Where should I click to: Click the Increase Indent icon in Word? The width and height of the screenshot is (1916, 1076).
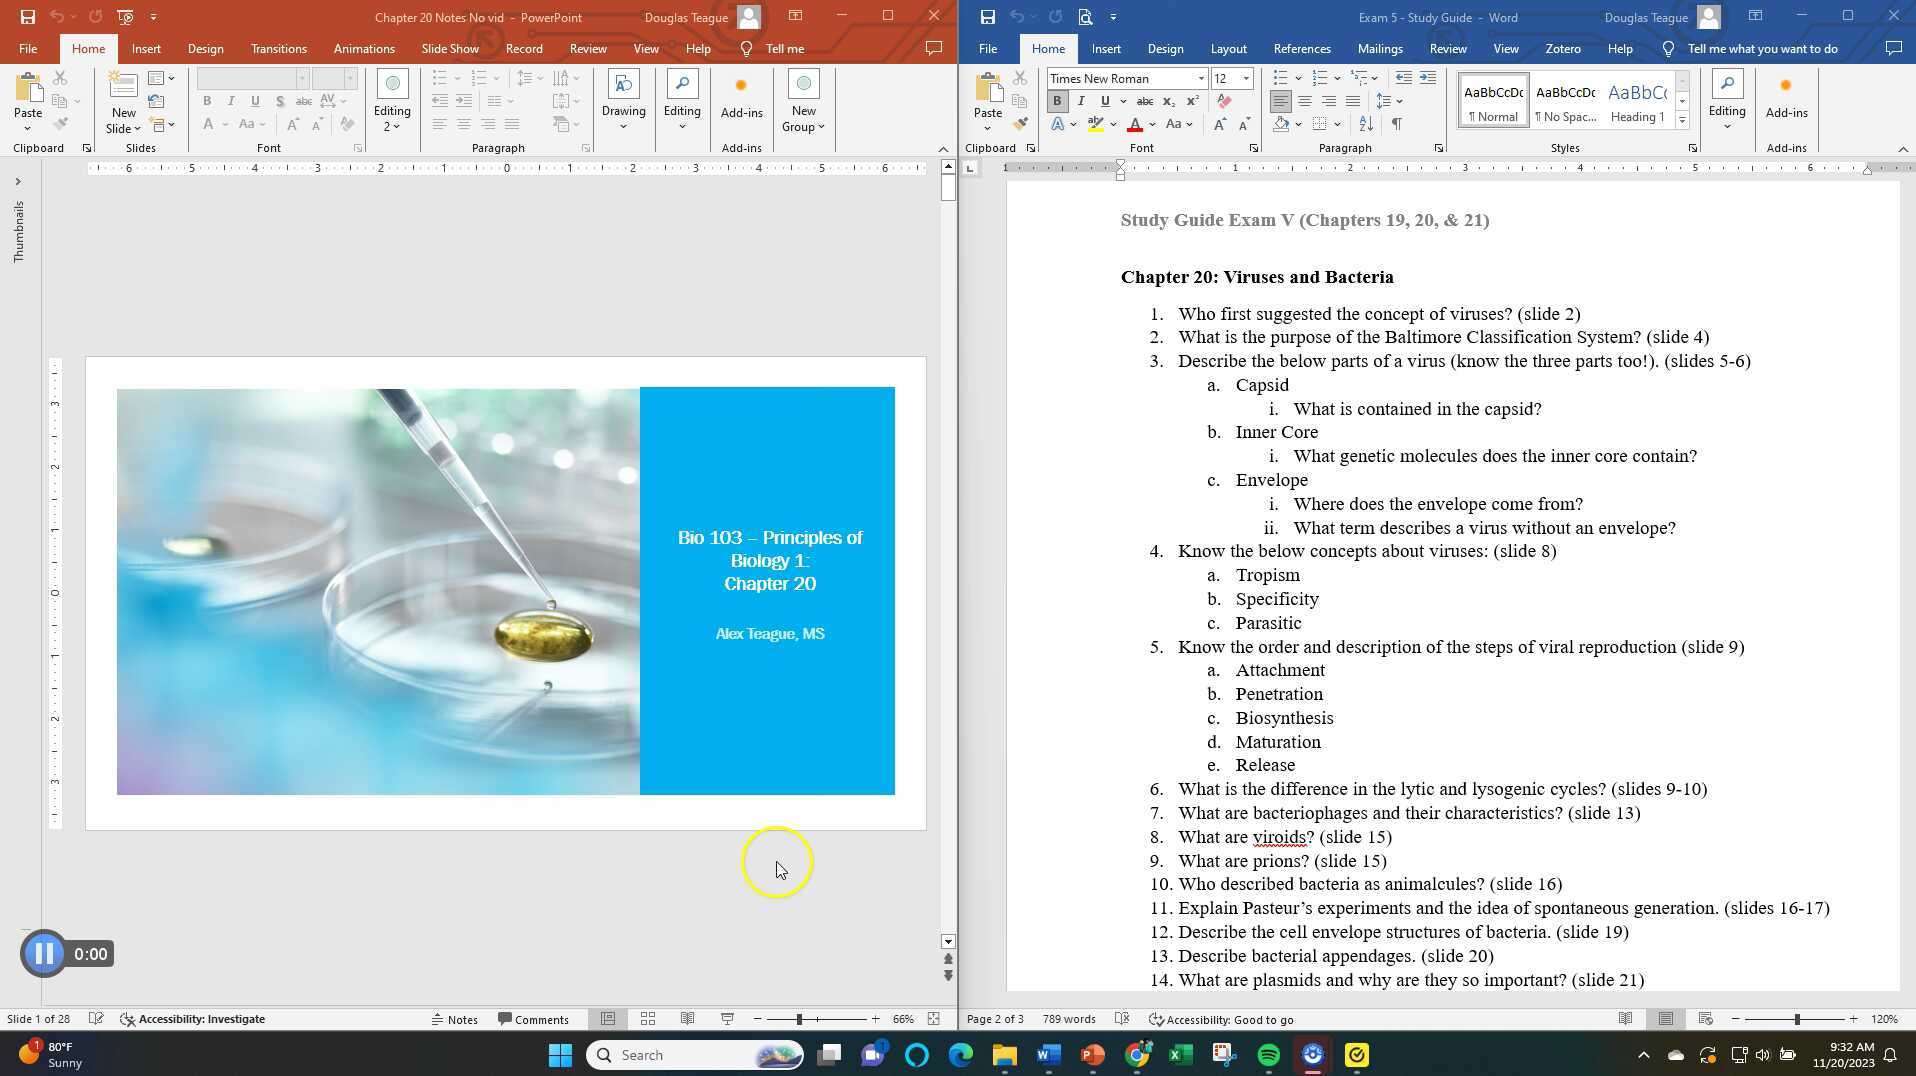(x=1428, y=78)
